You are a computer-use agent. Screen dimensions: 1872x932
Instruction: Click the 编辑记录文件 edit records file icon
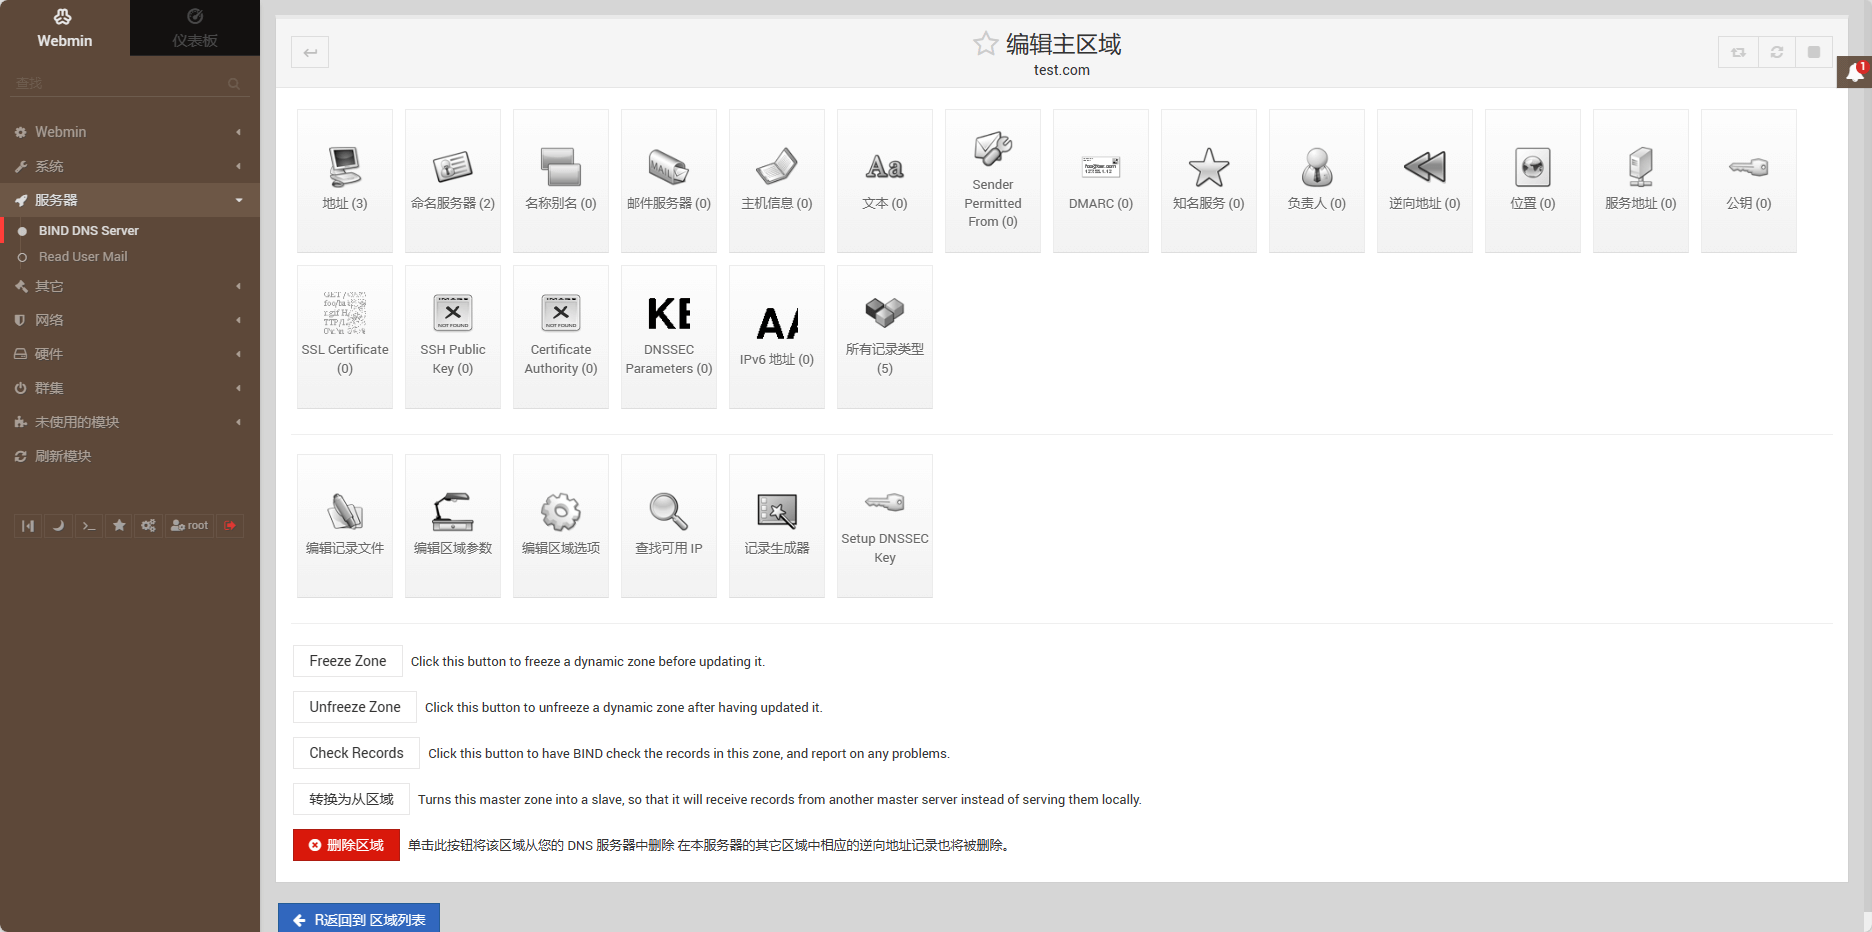click(x=345, y=525)
